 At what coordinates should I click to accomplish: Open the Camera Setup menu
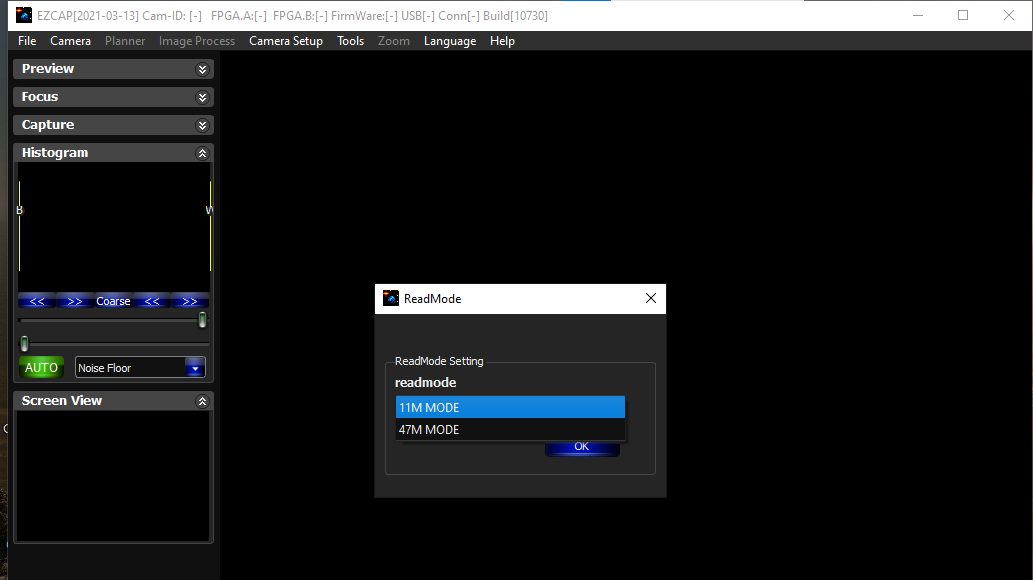(x=286, y=41)
